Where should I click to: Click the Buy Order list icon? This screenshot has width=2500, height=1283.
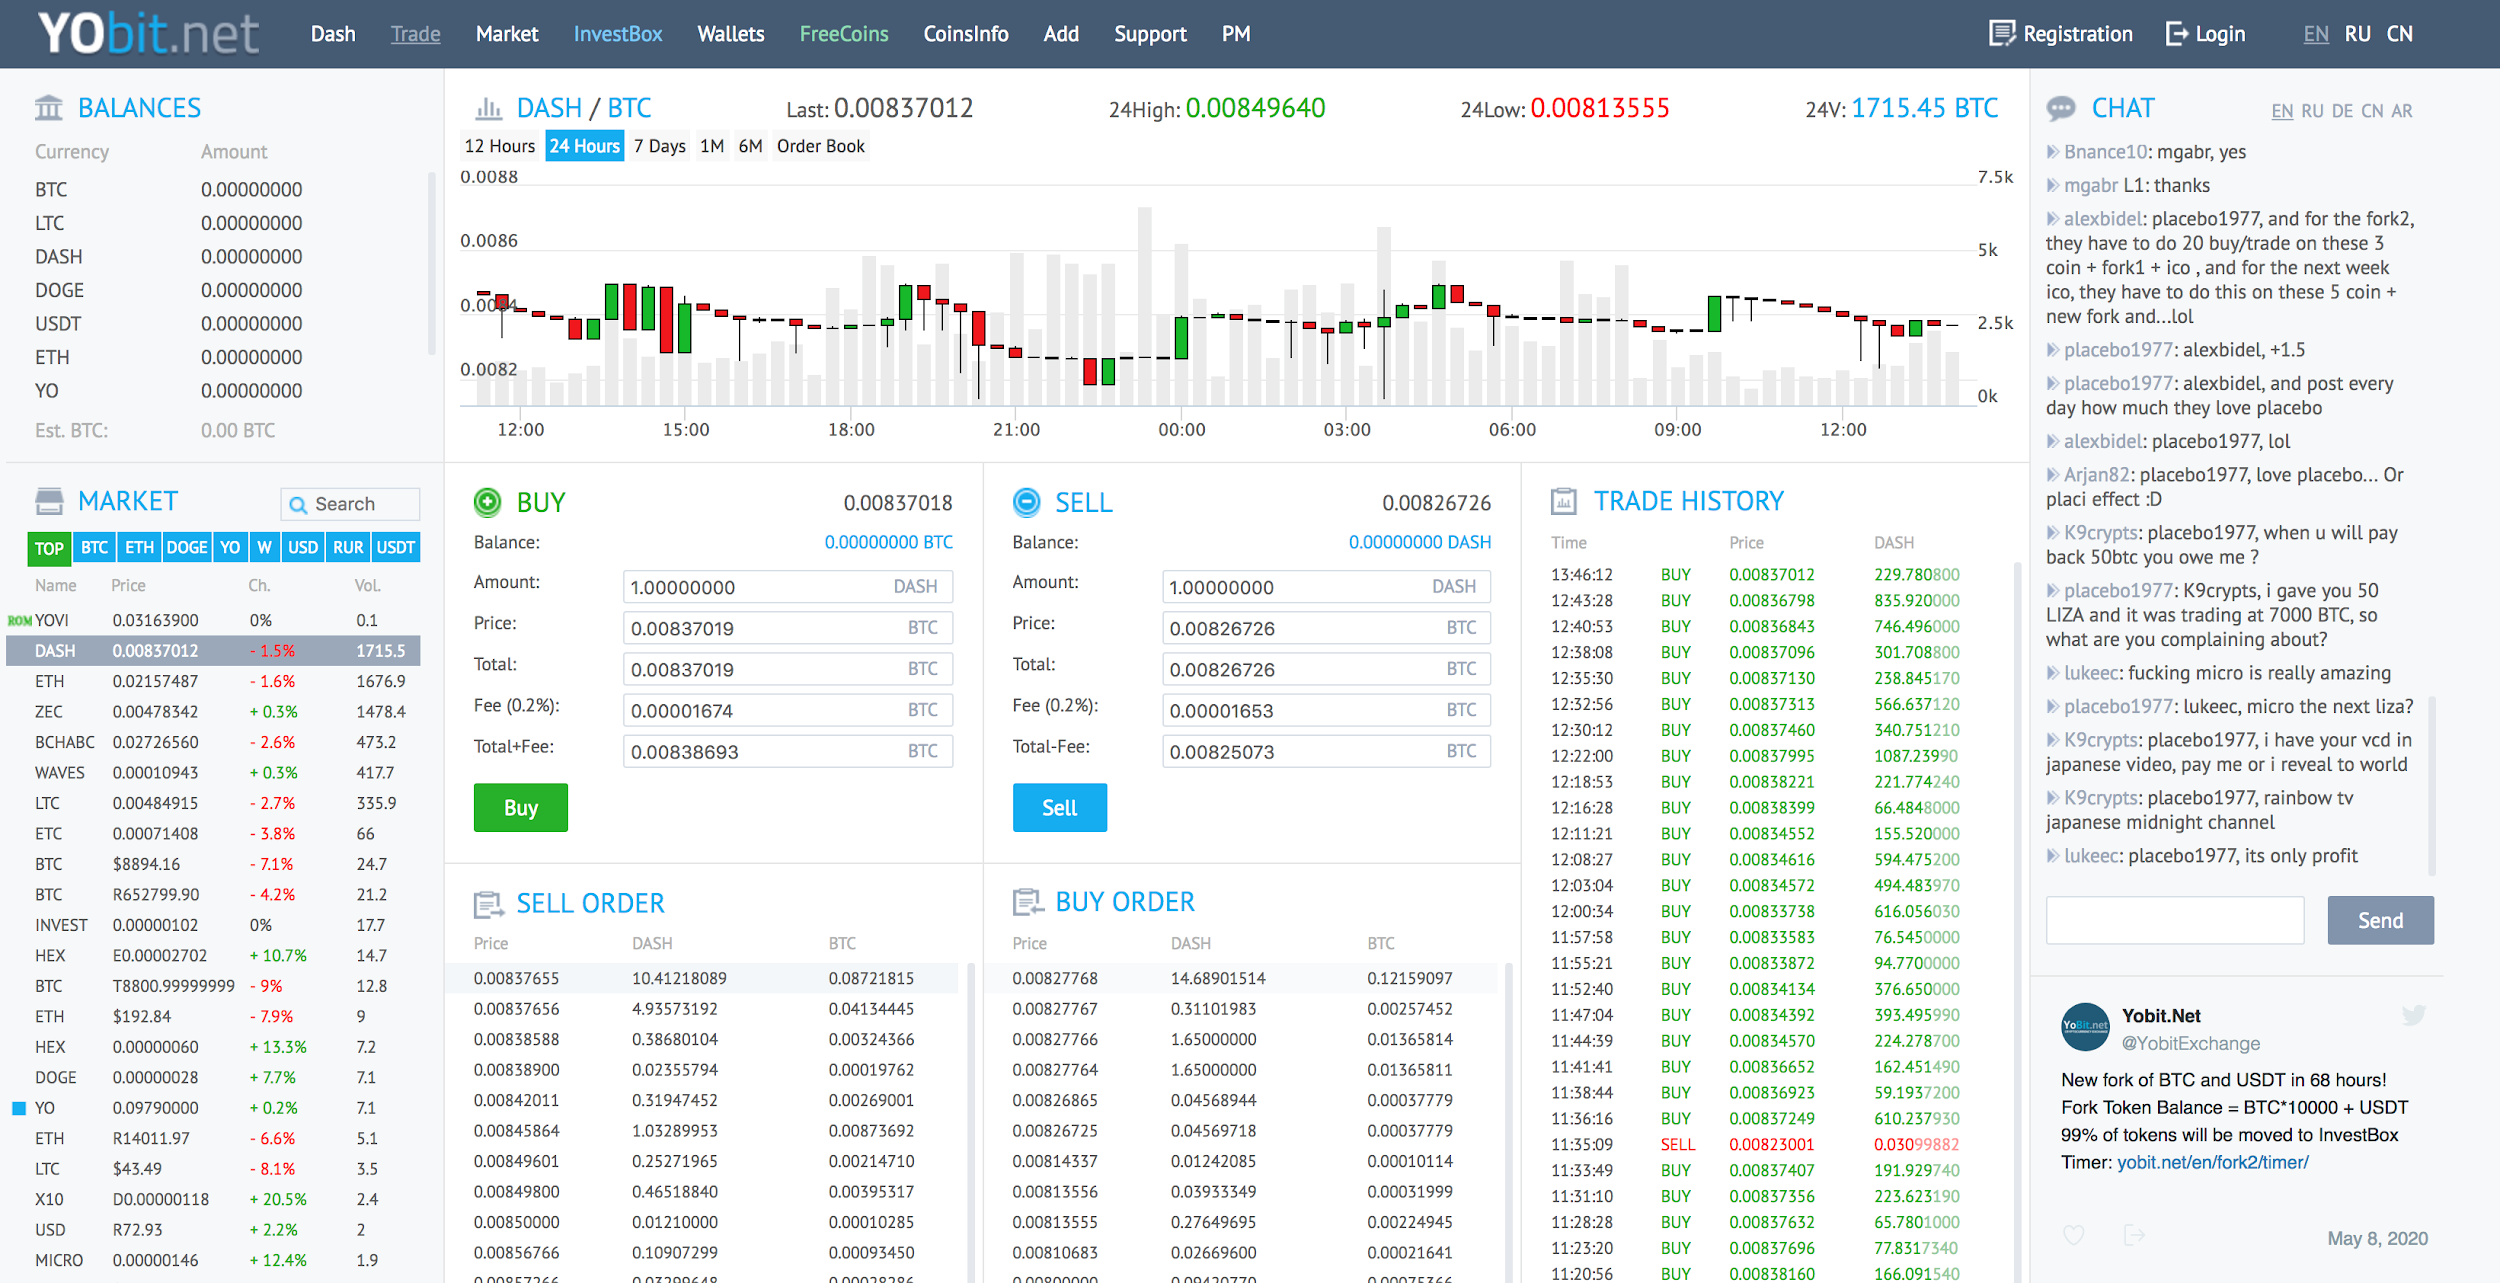click(1028, 903)
